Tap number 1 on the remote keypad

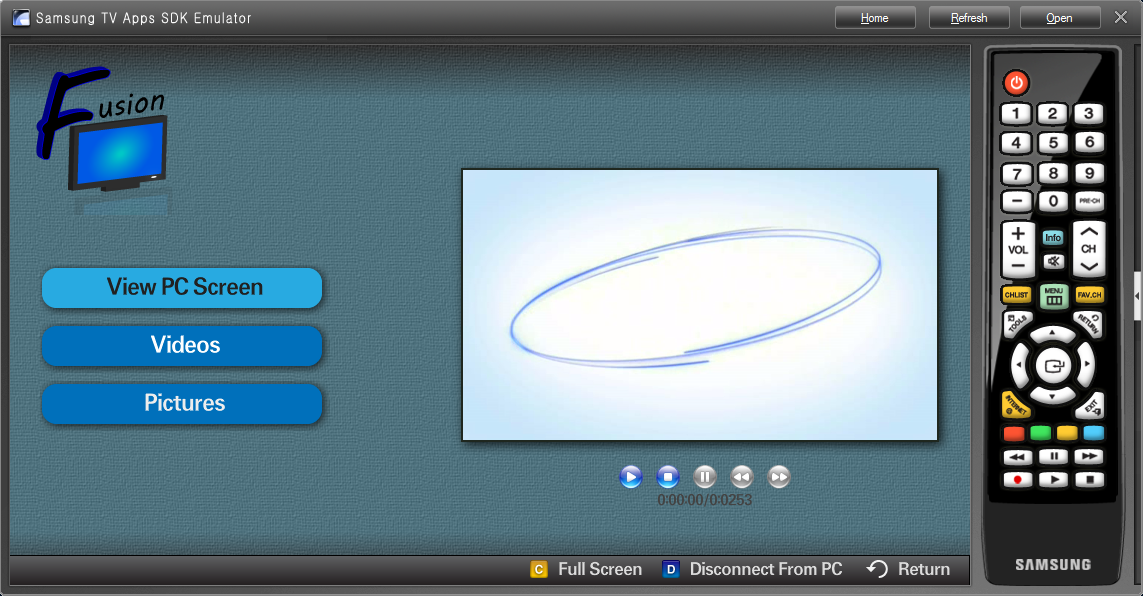[1015, 114]
